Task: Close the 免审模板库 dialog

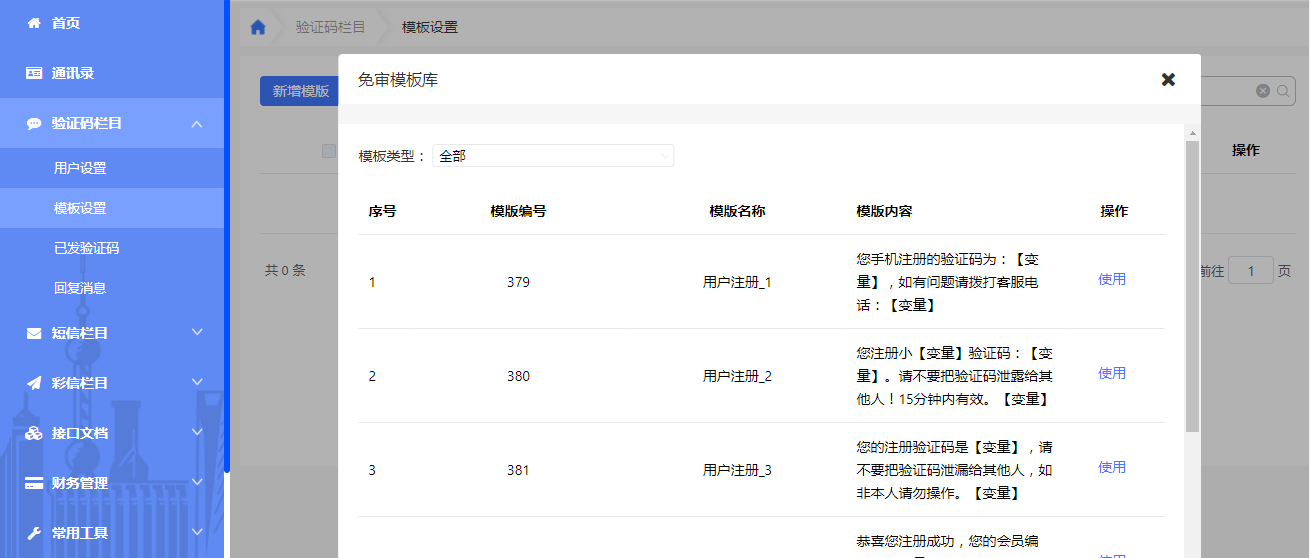Action: (x=1168, y=79)
